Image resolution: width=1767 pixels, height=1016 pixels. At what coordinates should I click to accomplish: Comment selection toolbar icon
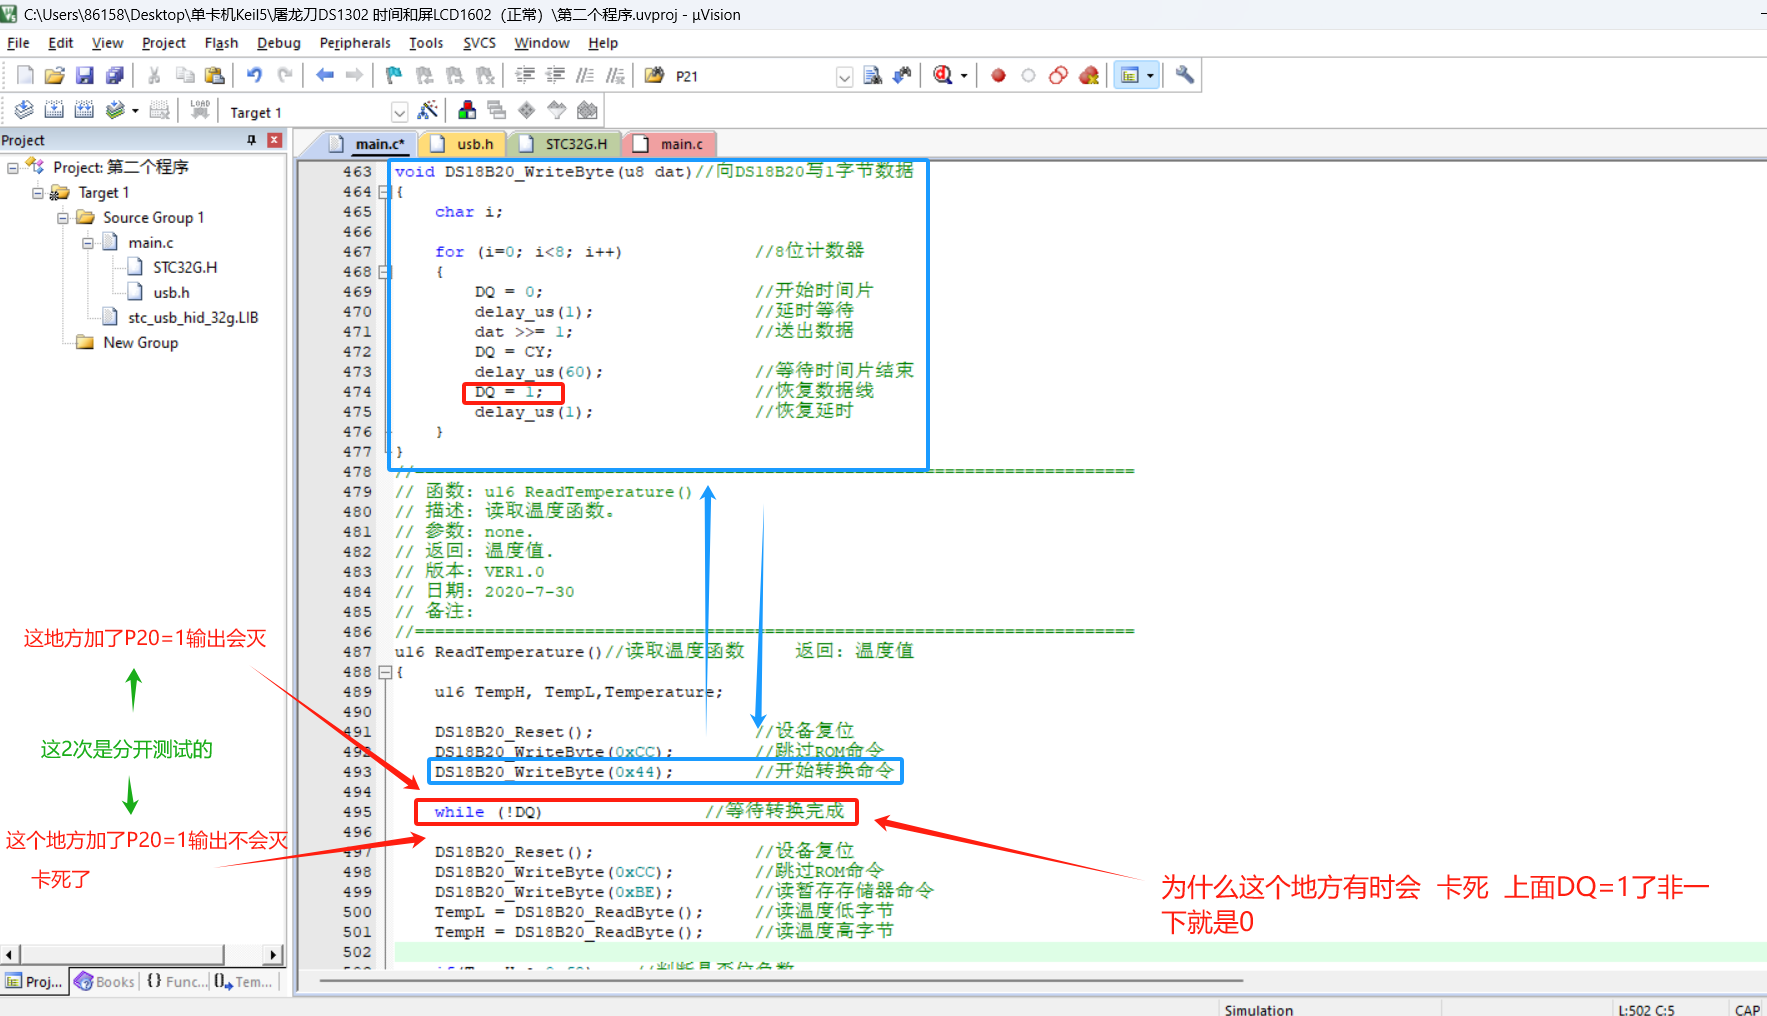pyautogui.click(x=585, y=75)
